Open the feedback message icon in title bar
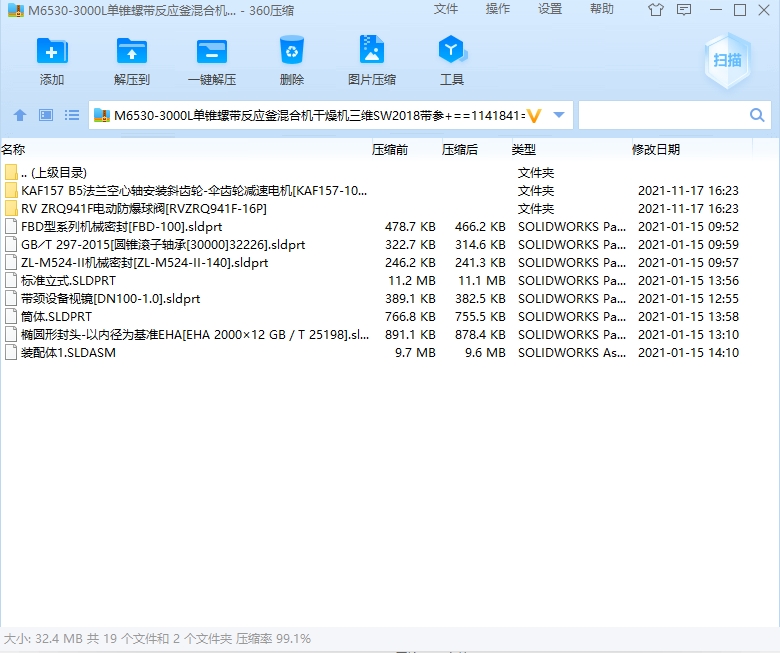780x653 pixels. pyautogui.click(x=684, y=9)
